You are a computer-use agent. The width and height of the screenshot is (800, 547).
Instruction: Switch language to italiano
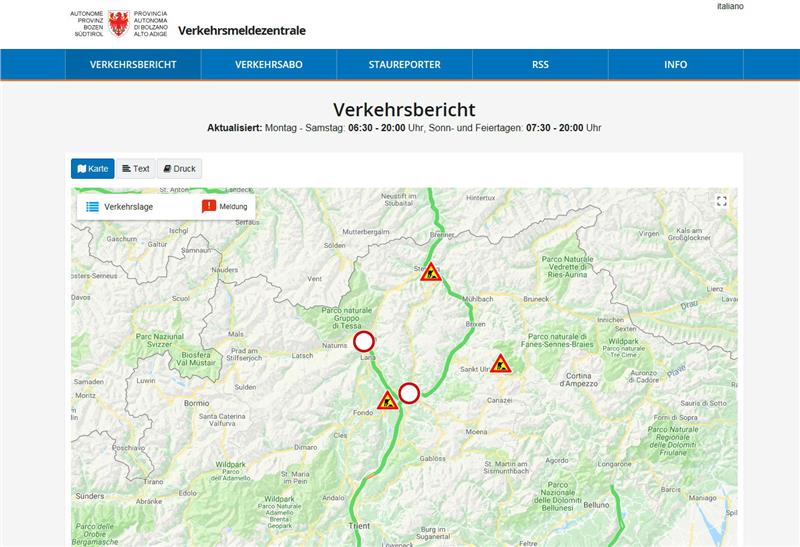(729, 7)
